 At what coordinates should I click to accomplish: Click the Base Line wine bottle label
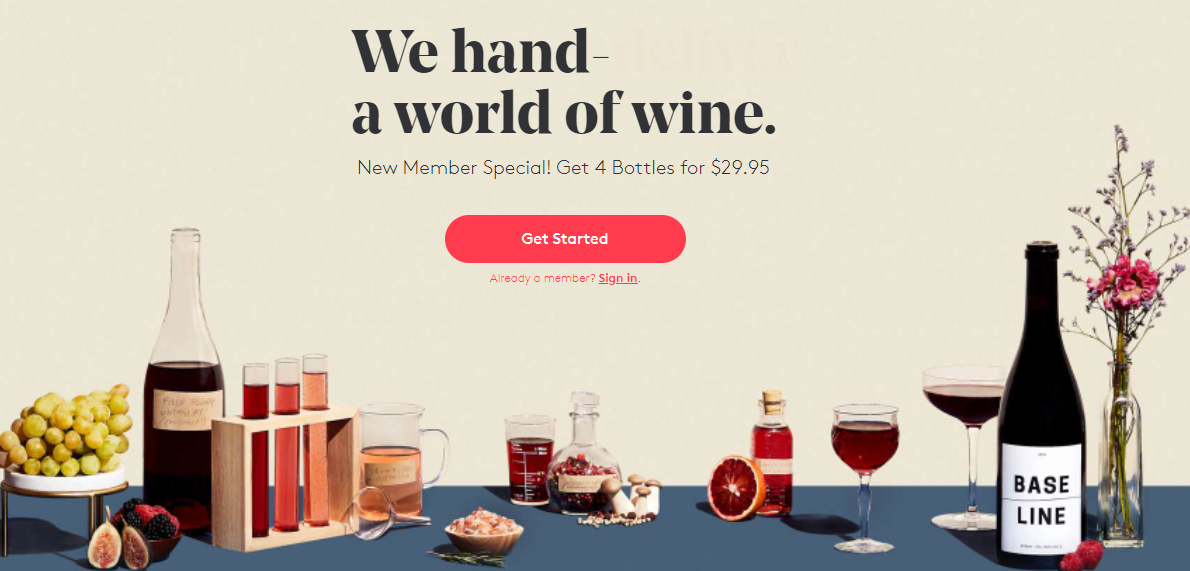tap(1040, 499)
